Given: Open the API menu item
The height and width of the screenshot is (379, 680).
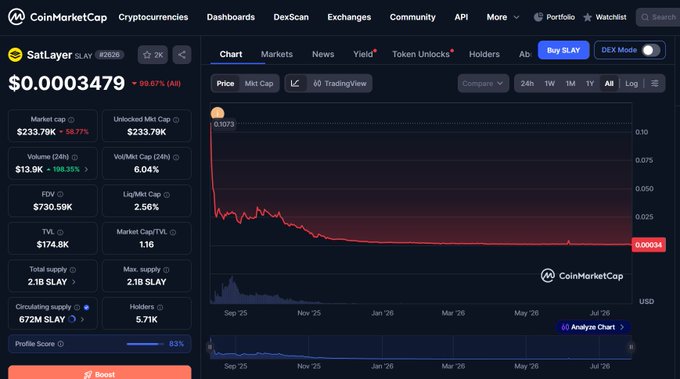Looking at the screenshot, I should [461, 17].
